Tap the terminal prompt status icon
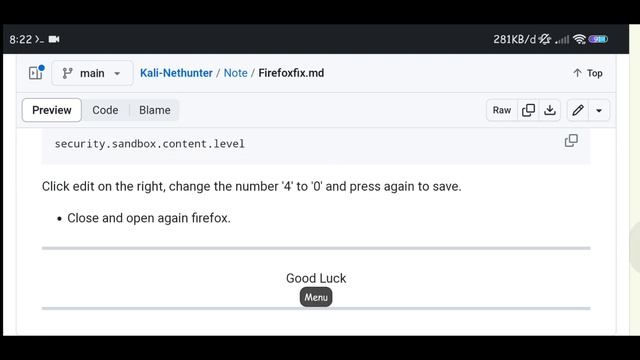The height and width of the screenshot is (360, 640). 39,40
